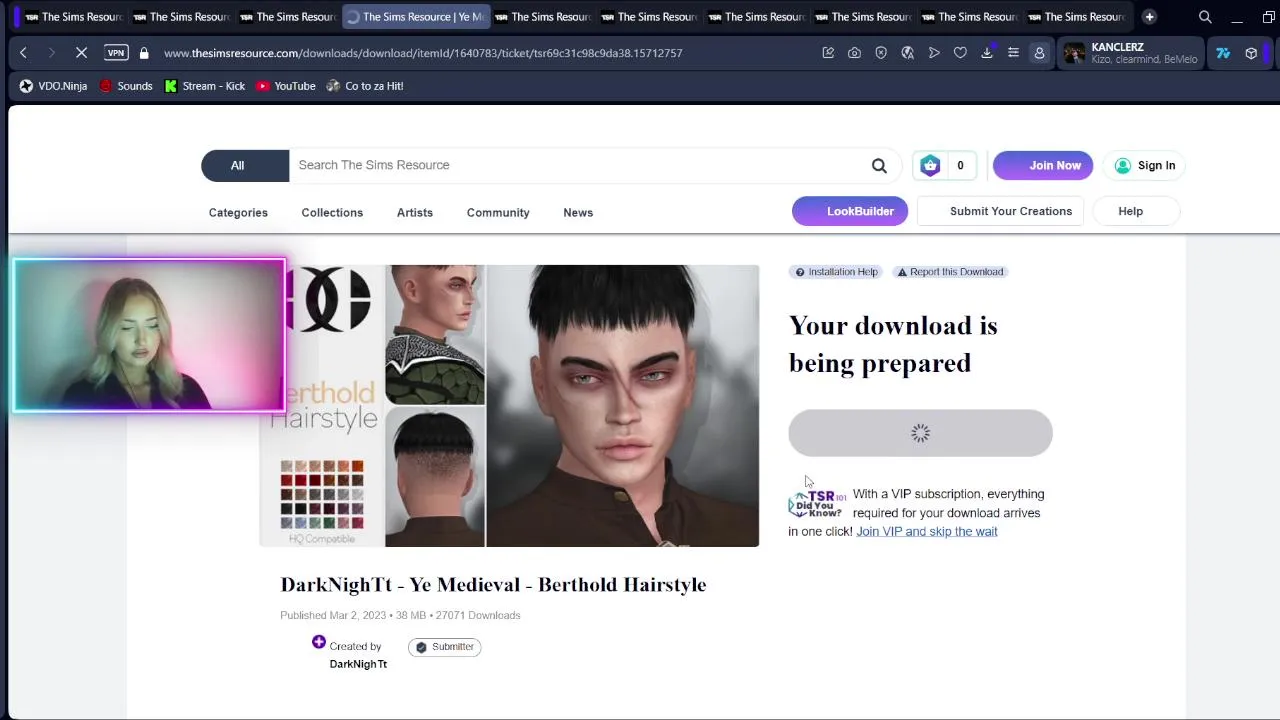The image size is (1280, 720).
Task: Open the Community menu
Action: [498, 212]
